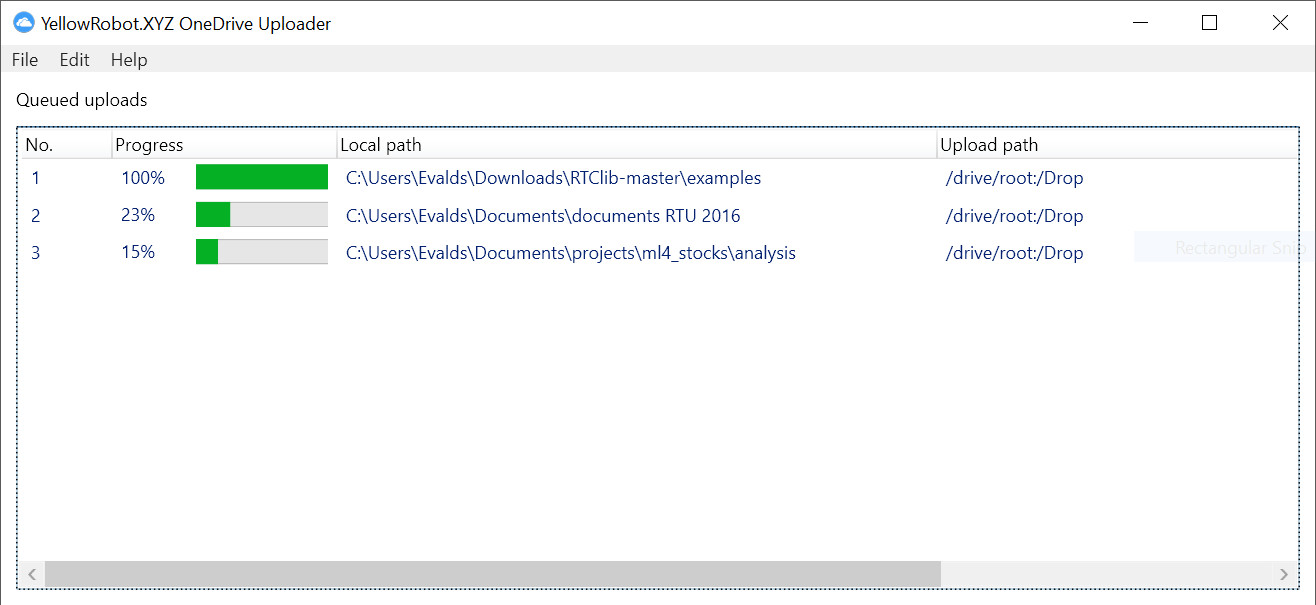Select the RTClib-master\examples local path

(553, 178)
